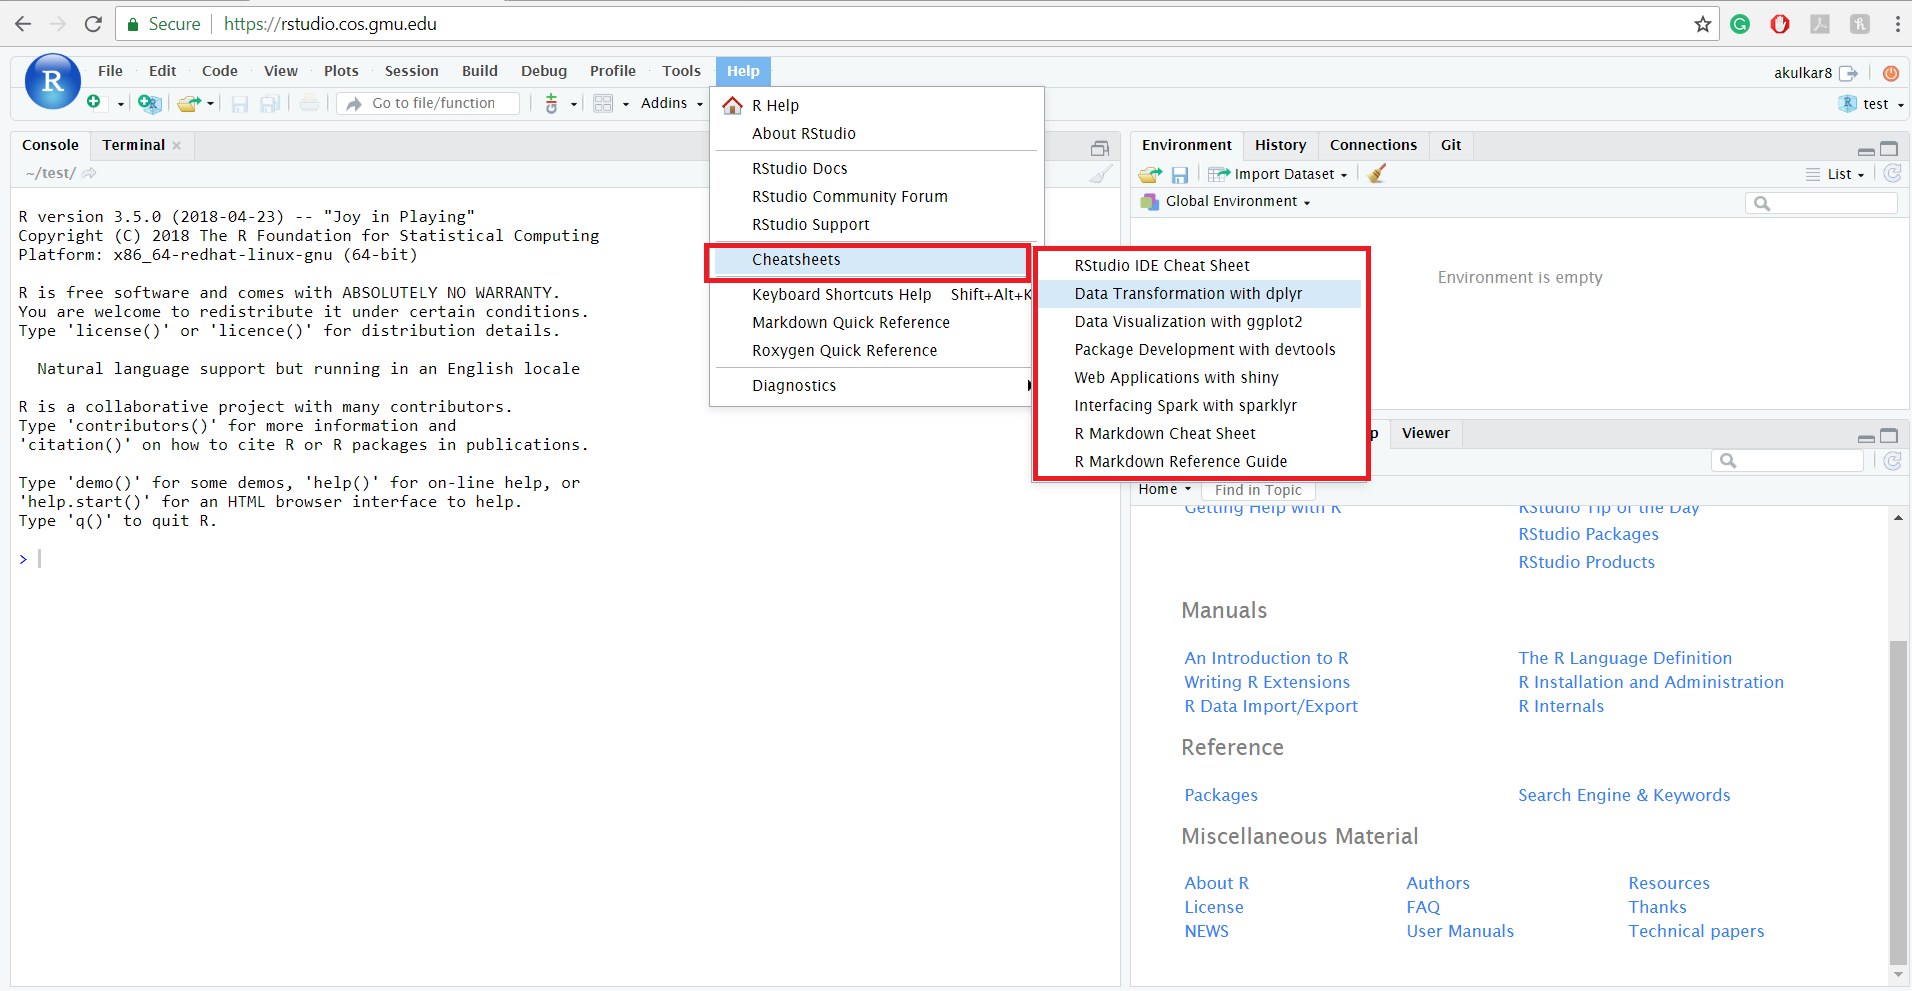
Task: Expand the workspace panes dropdown arrow
Action: [626, 104]
